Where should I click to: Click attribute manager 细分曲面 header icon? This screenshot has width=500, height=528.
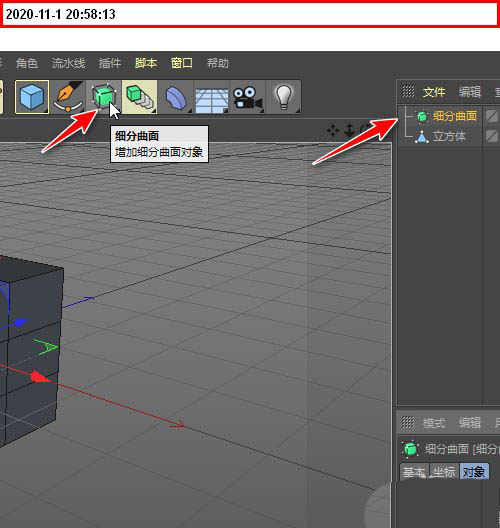pyautogui.click(x=410, y=449)
